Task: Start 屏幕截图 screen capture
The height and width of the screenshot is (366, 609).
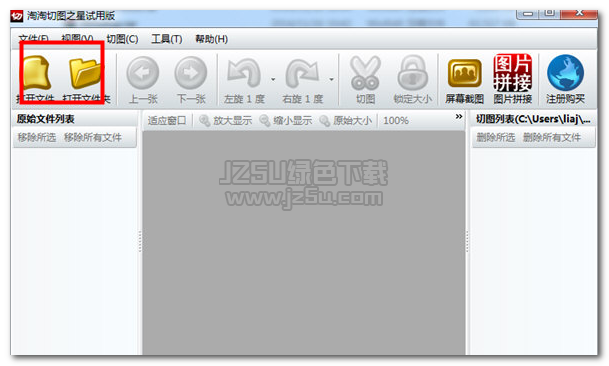Action: pos(465,80)
